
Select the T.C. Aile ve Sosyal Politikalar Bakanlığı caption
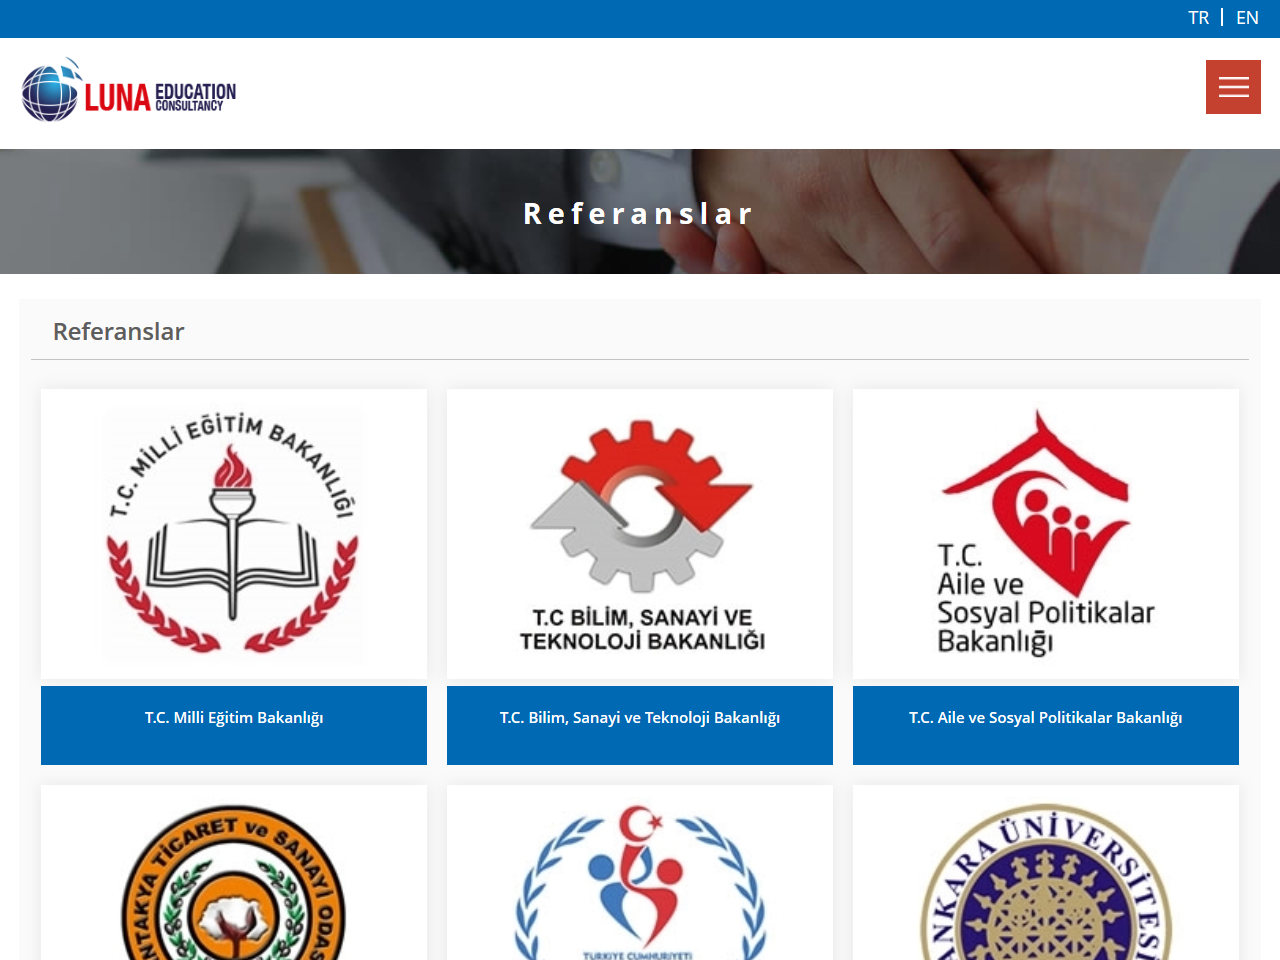point(1046,718)
